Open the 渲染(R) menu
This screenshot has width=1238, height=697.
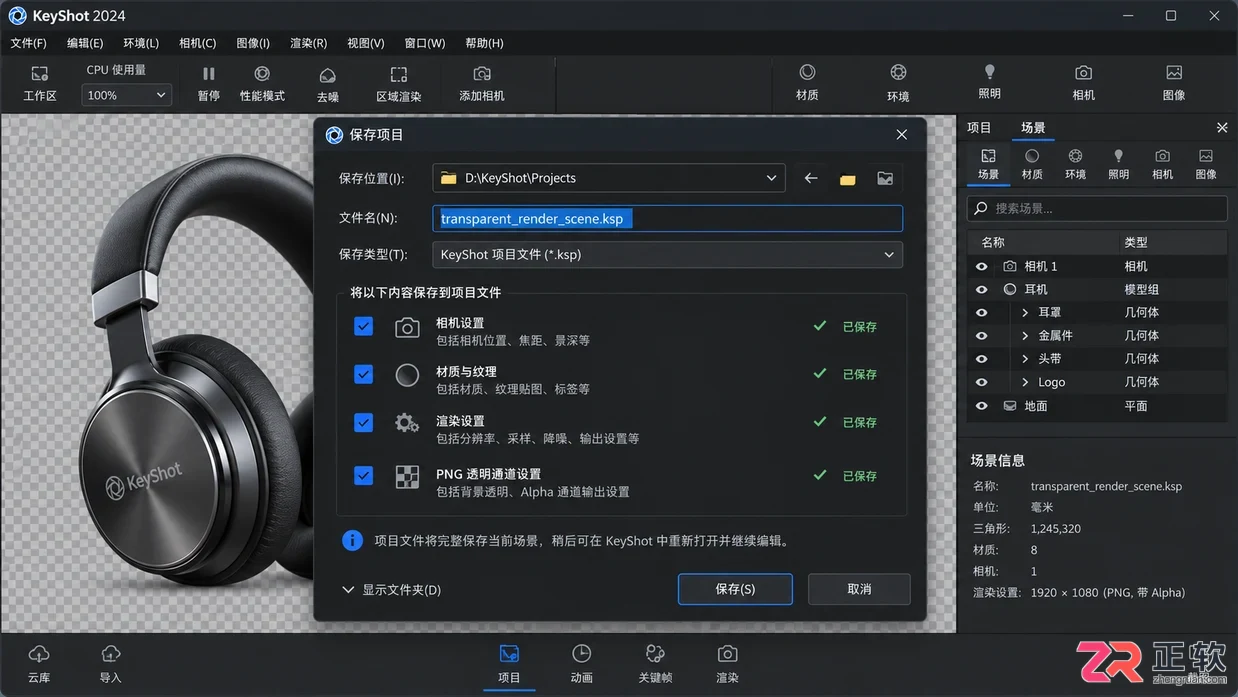click(x=308, y=43)
